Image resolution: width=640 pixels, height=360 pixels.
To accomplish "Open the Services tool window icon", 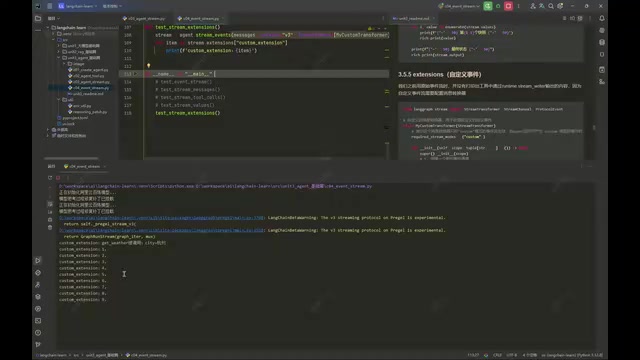I will (38, 309).
